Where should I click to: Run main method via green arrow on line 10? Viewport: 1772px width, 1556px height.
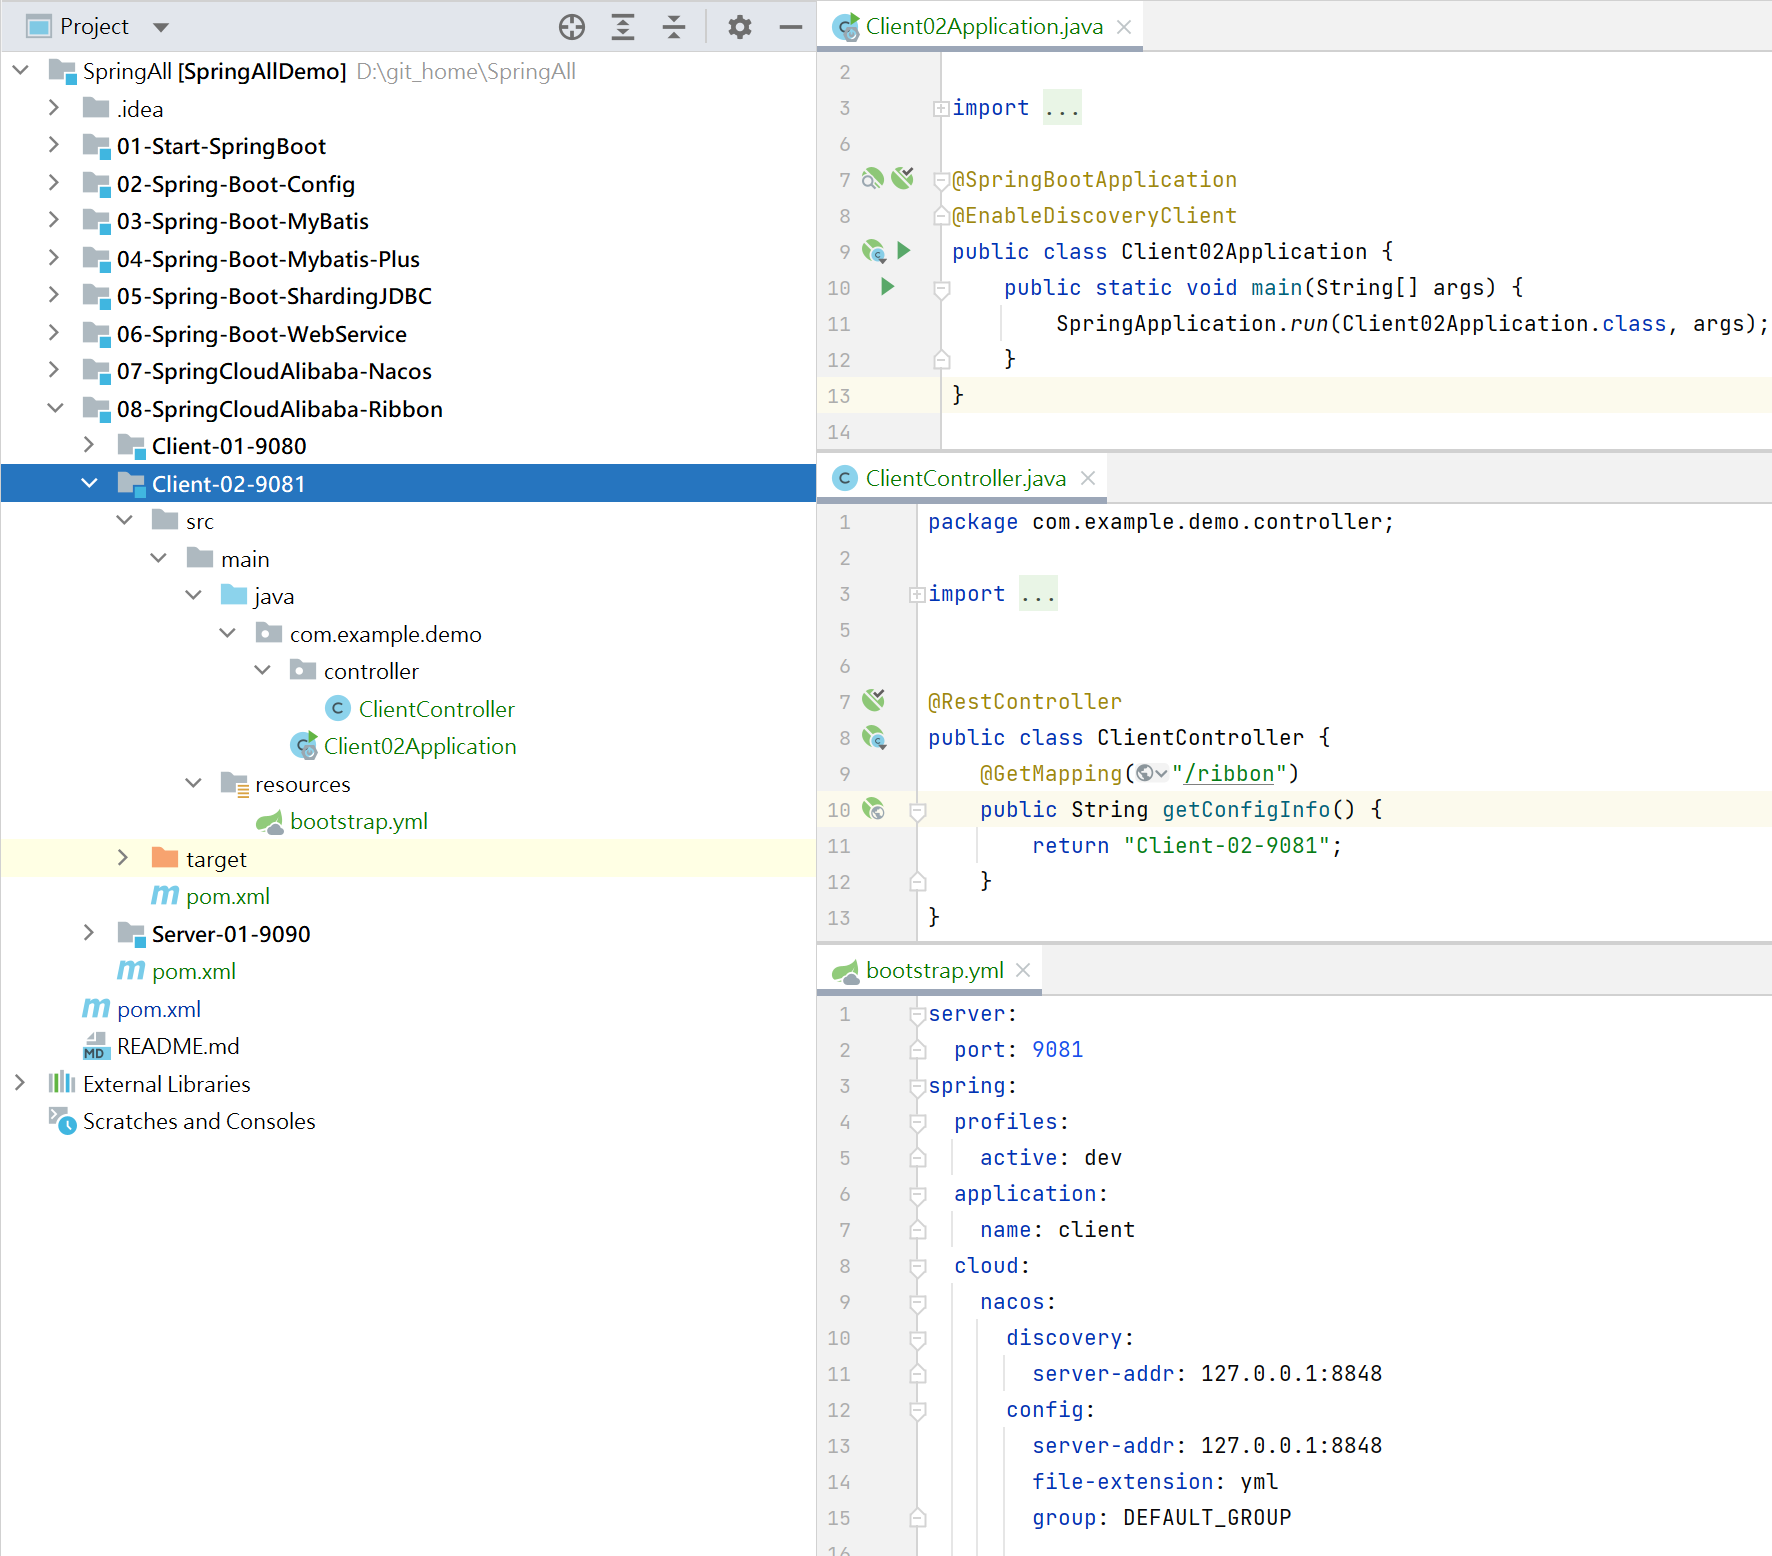[x=887, y=287]
